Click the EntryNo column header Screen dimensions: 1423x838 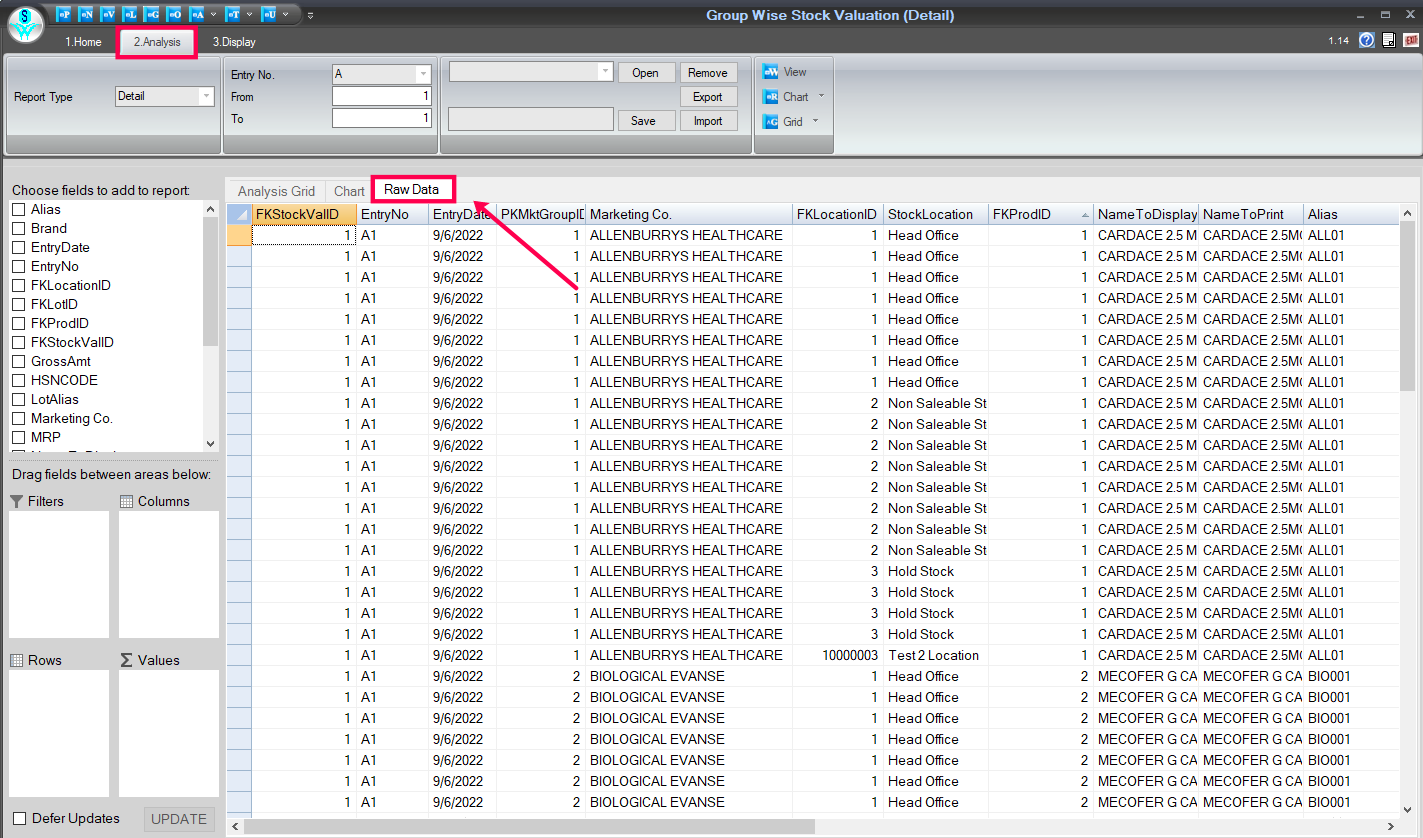(x=392, y=214)
